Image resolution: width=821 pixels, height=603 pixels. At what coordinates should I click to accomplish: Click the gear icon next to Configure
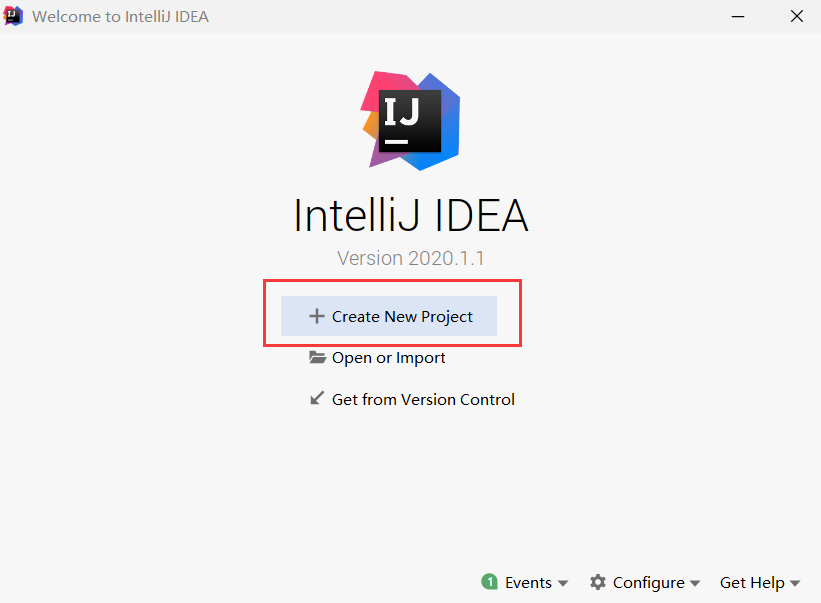click(x=598, y=582)
